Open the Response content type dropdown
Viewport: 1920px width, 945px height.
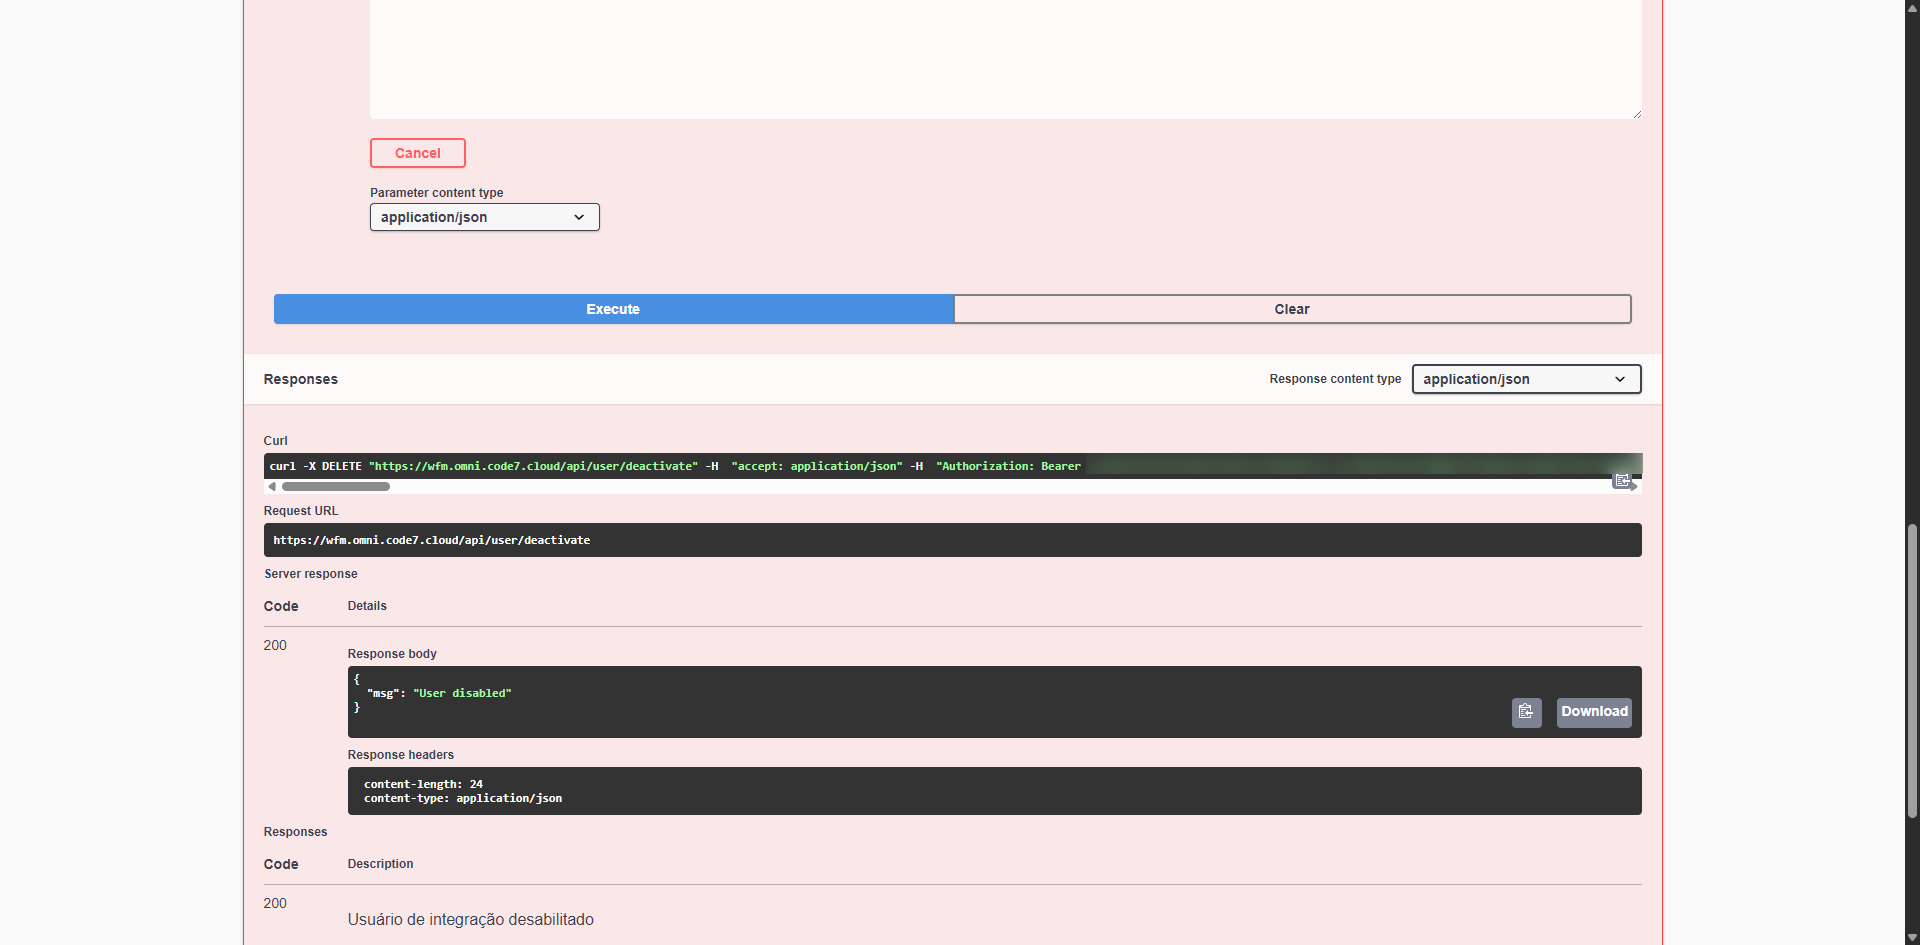point(1525,379)
